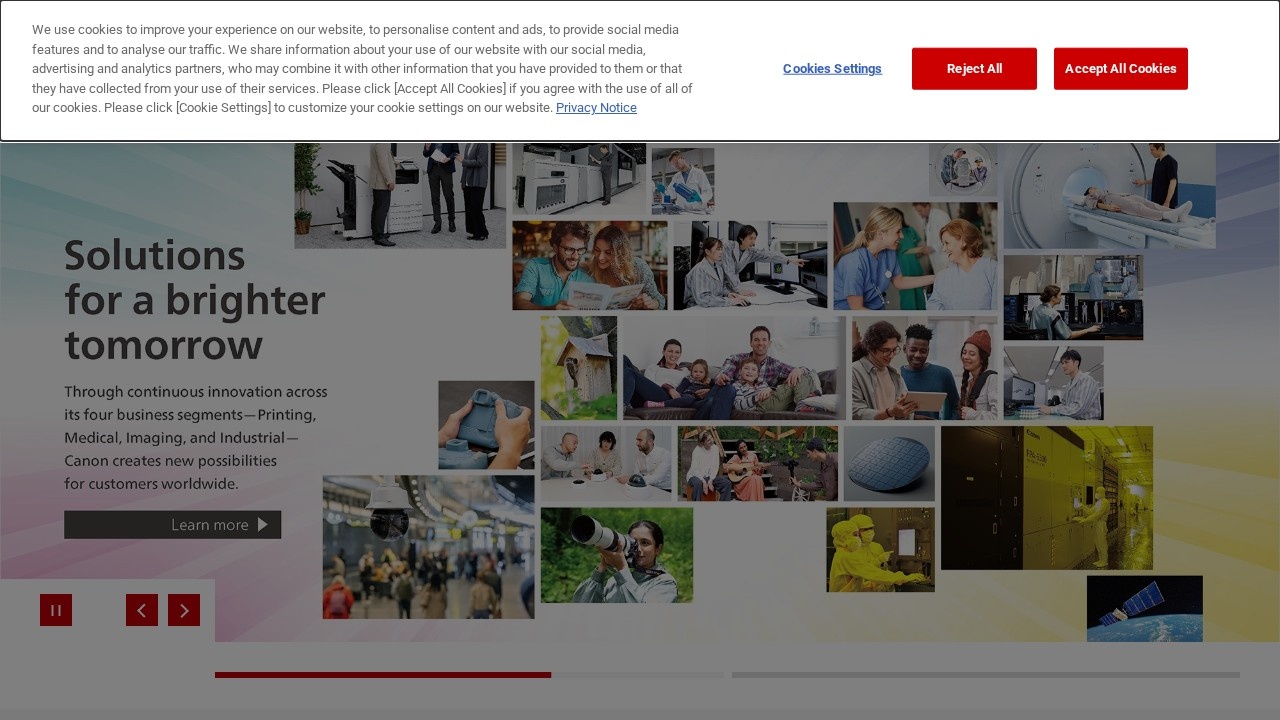Pause the hero slideshow
This screenshot has height=720, width=1280.
pyautogui.click(x=56, y=610)
